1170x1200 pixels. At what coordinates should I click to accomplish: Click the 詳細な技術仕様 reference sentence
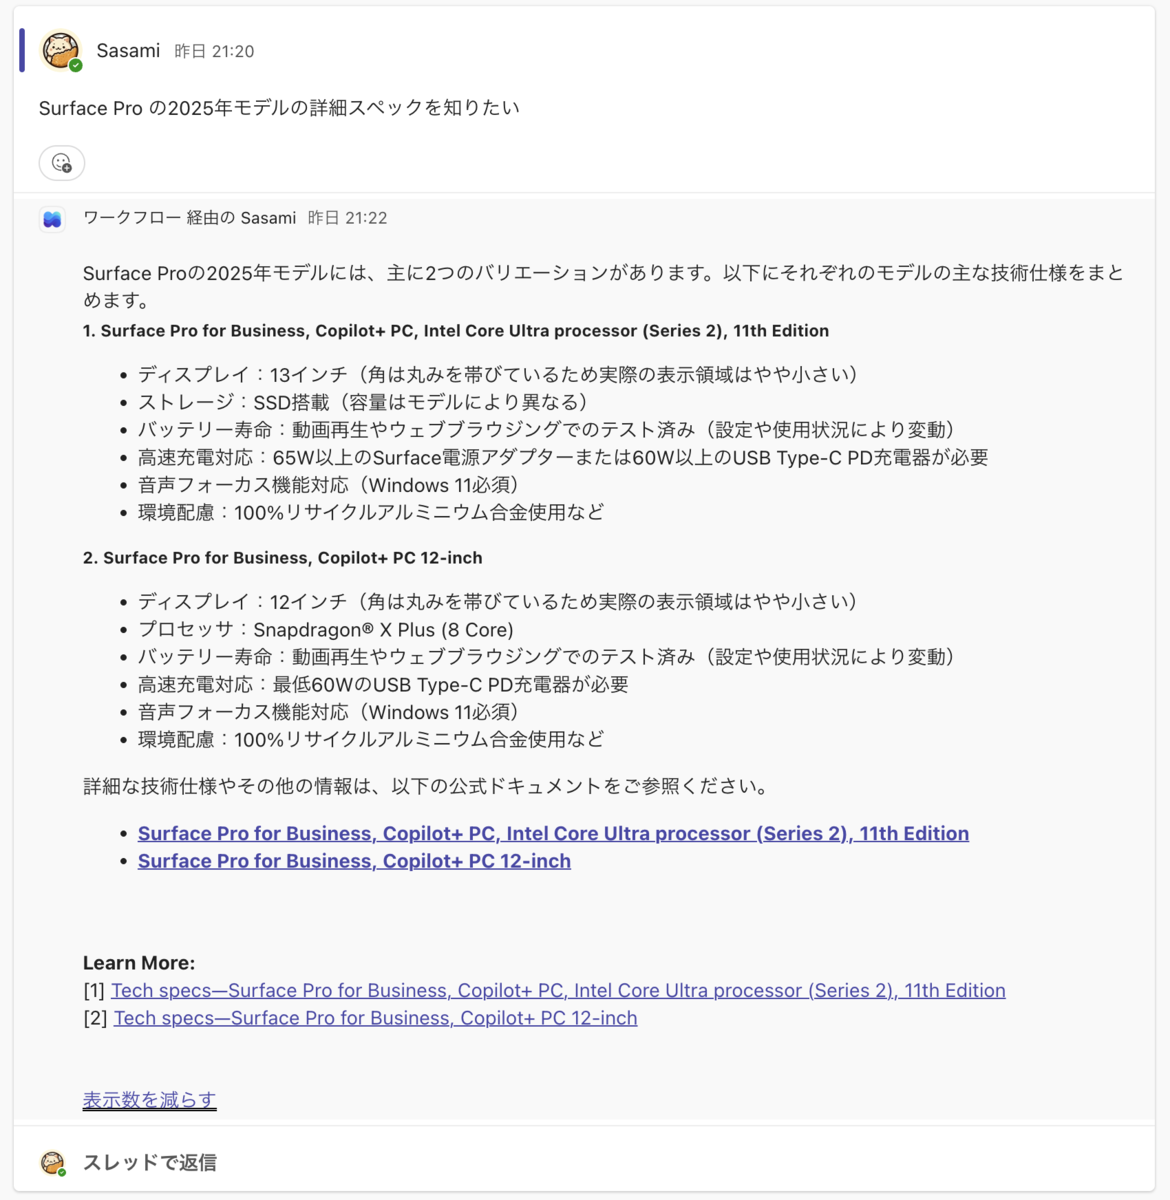coord(428,787)
